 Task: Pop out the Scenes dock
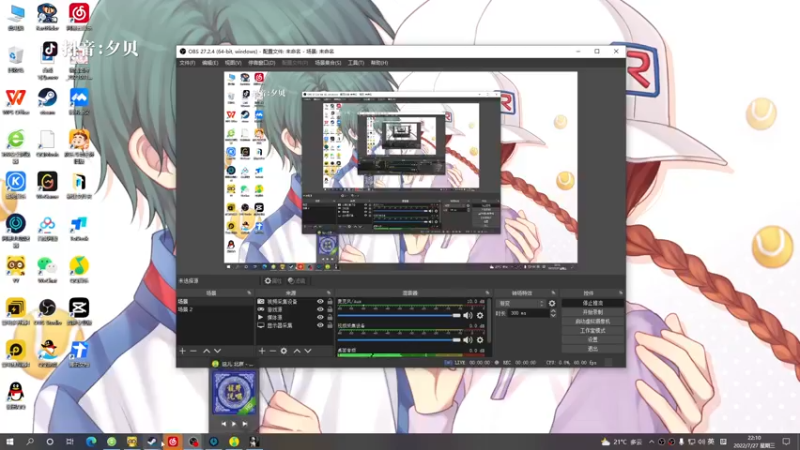click(249, 293)
